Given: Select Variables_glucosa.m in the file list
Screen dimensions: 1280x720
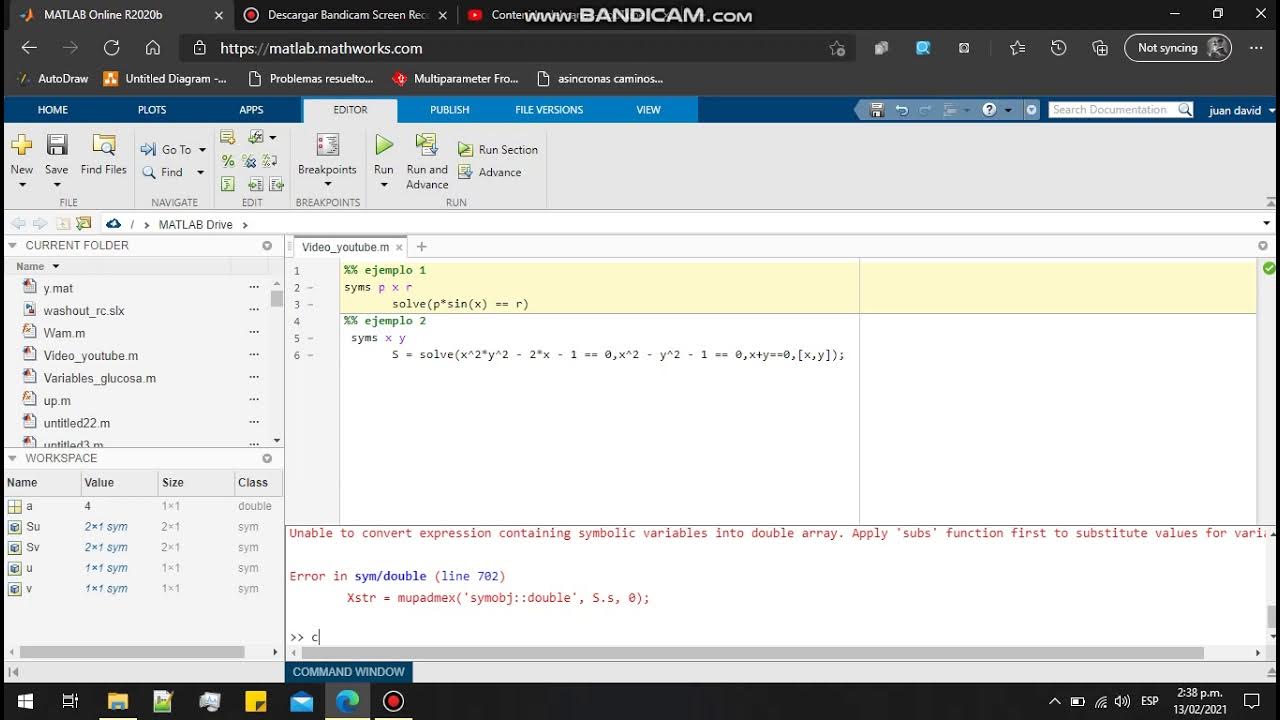Looking at the screenshot, I should point(100,378).
